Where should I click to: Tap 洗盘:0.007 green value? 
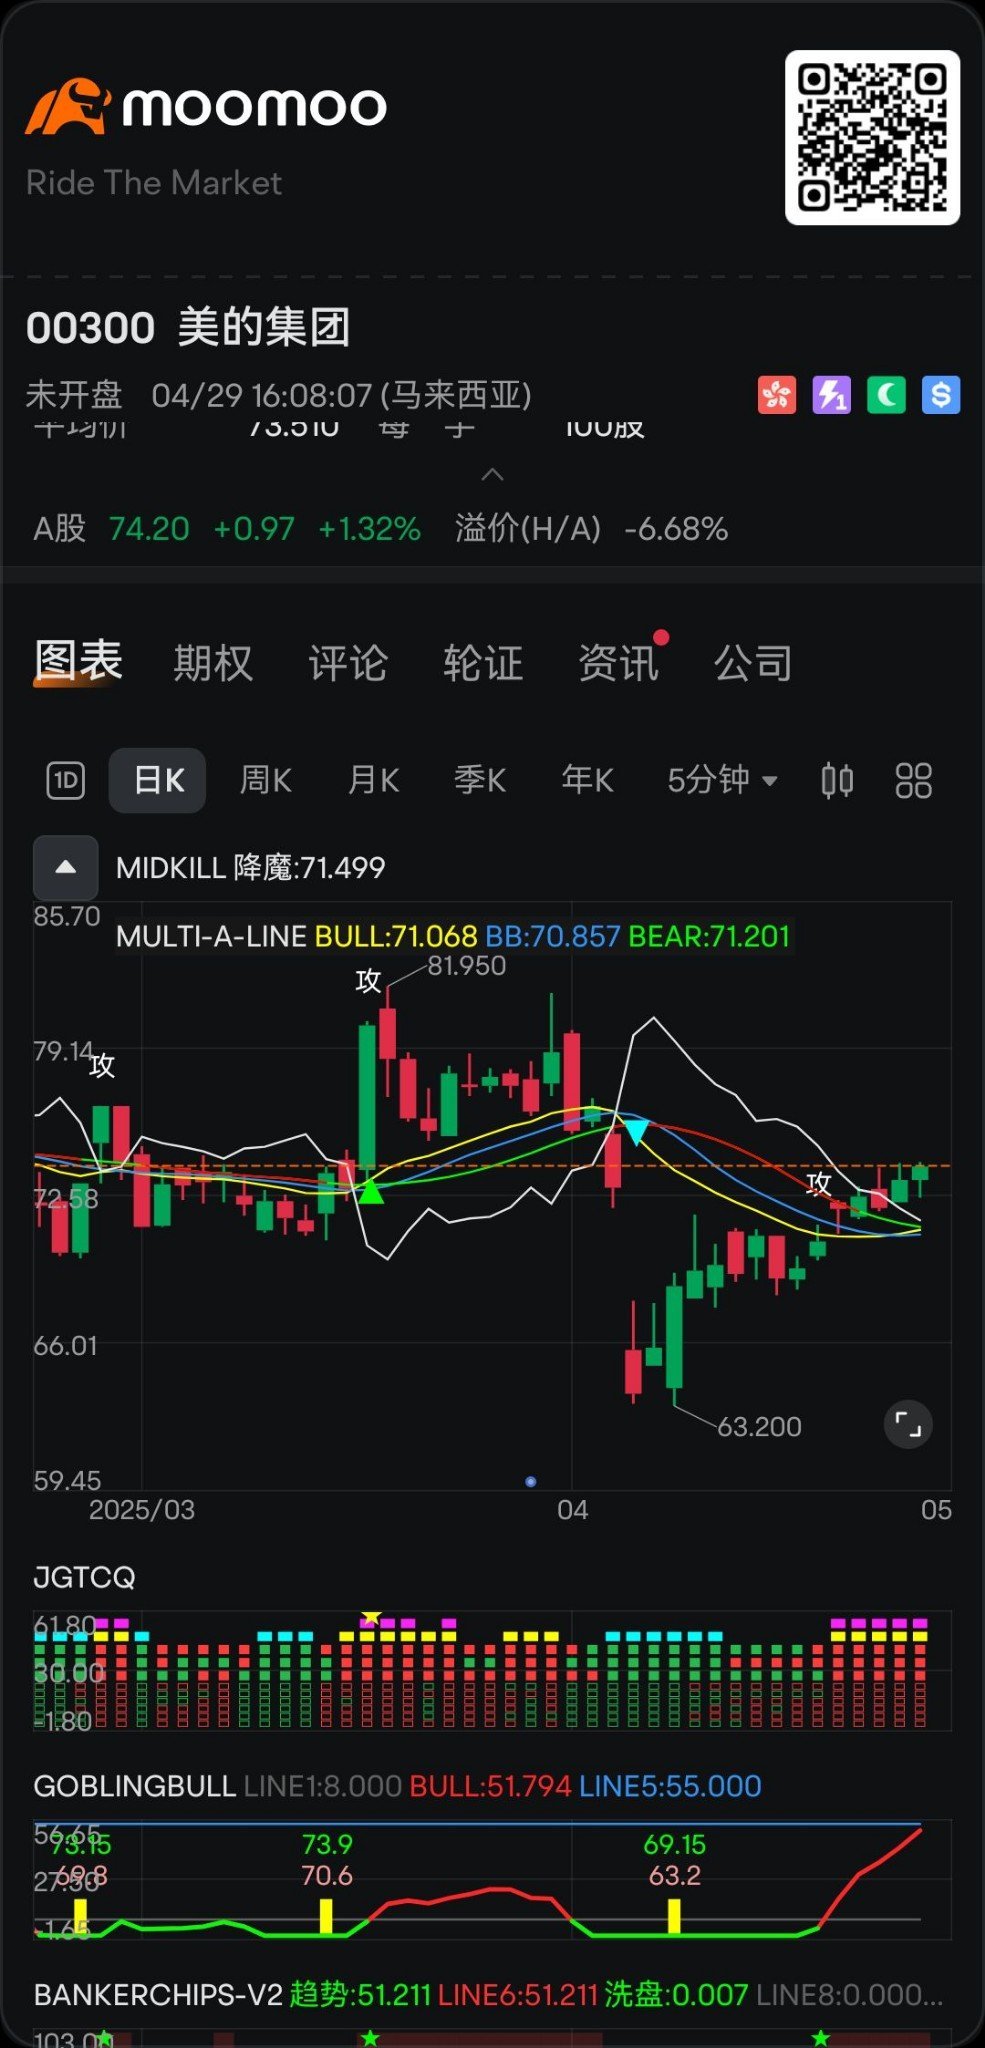[676, 1995]
